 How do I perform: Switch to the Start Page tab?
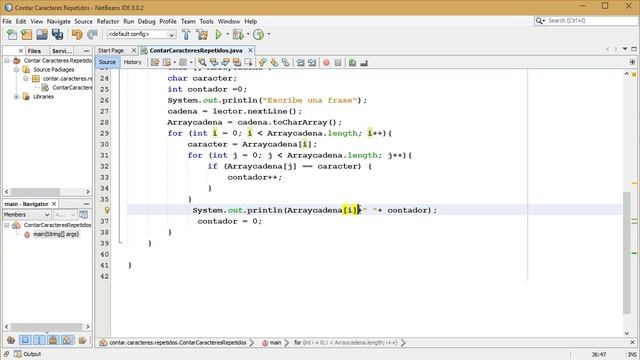click(111, 50)
